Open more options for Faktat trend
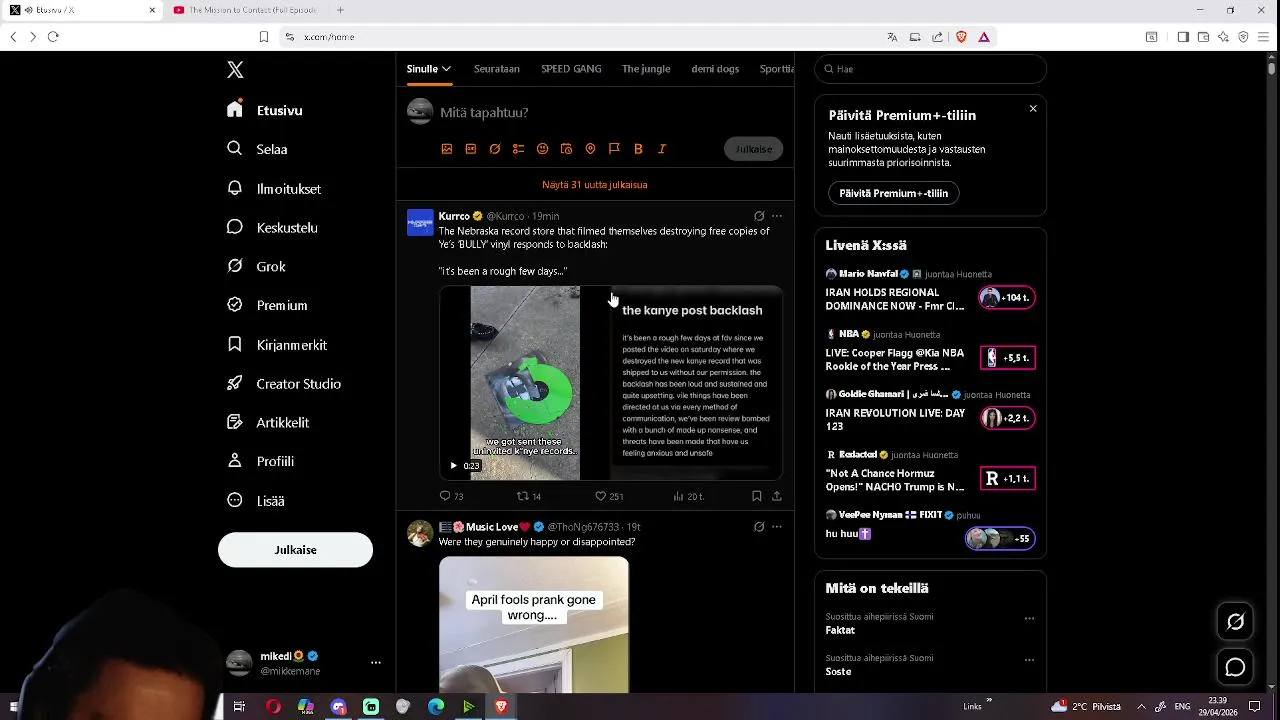This screenshot has height=720, width=1280. 1029,619
